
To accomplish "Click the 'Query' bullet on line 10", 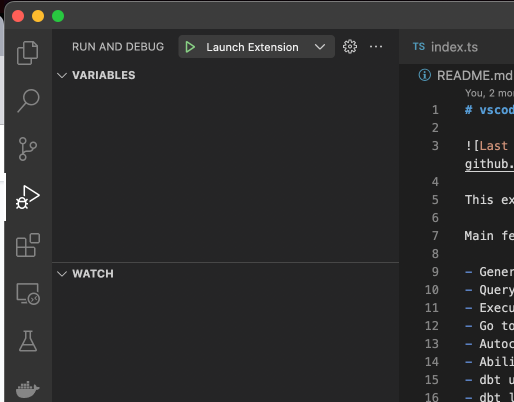I will pos(497,290).
